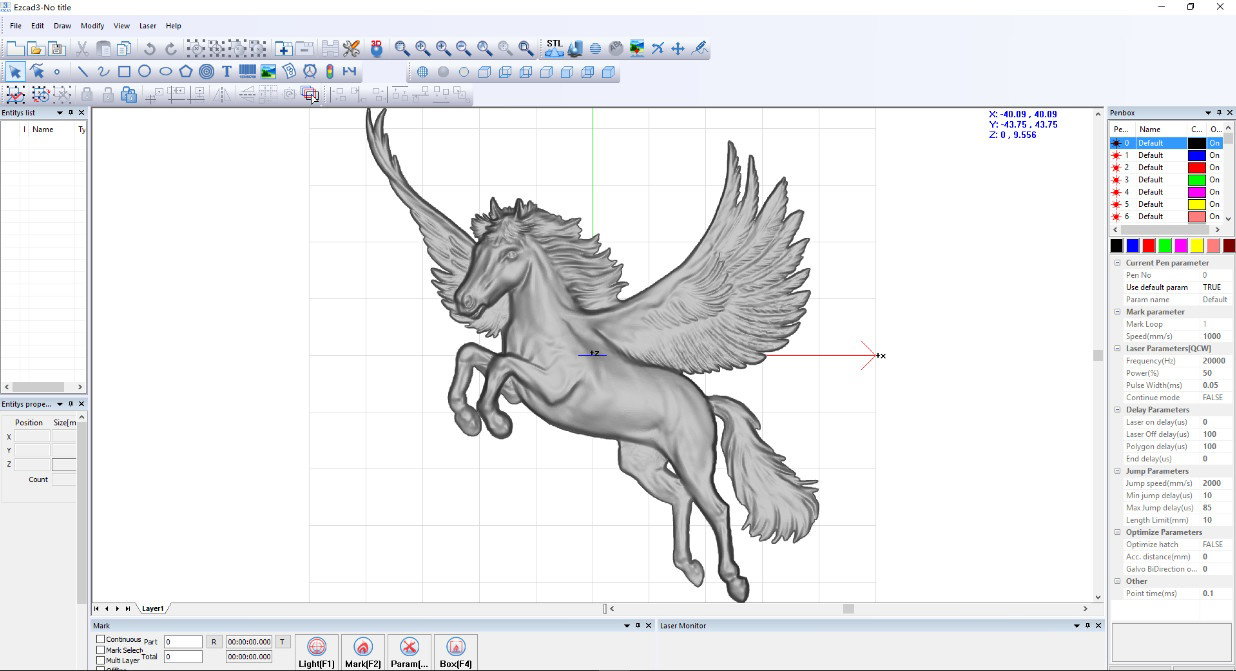Select the Rectangle drawing tool
1236x671 pixels.
pyautogui.click(x=124, y=71)
